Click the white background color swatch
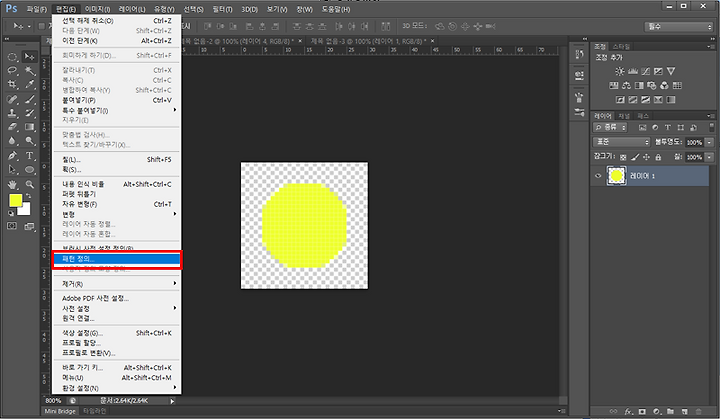720x419 pixels. [x=25, y=210]
